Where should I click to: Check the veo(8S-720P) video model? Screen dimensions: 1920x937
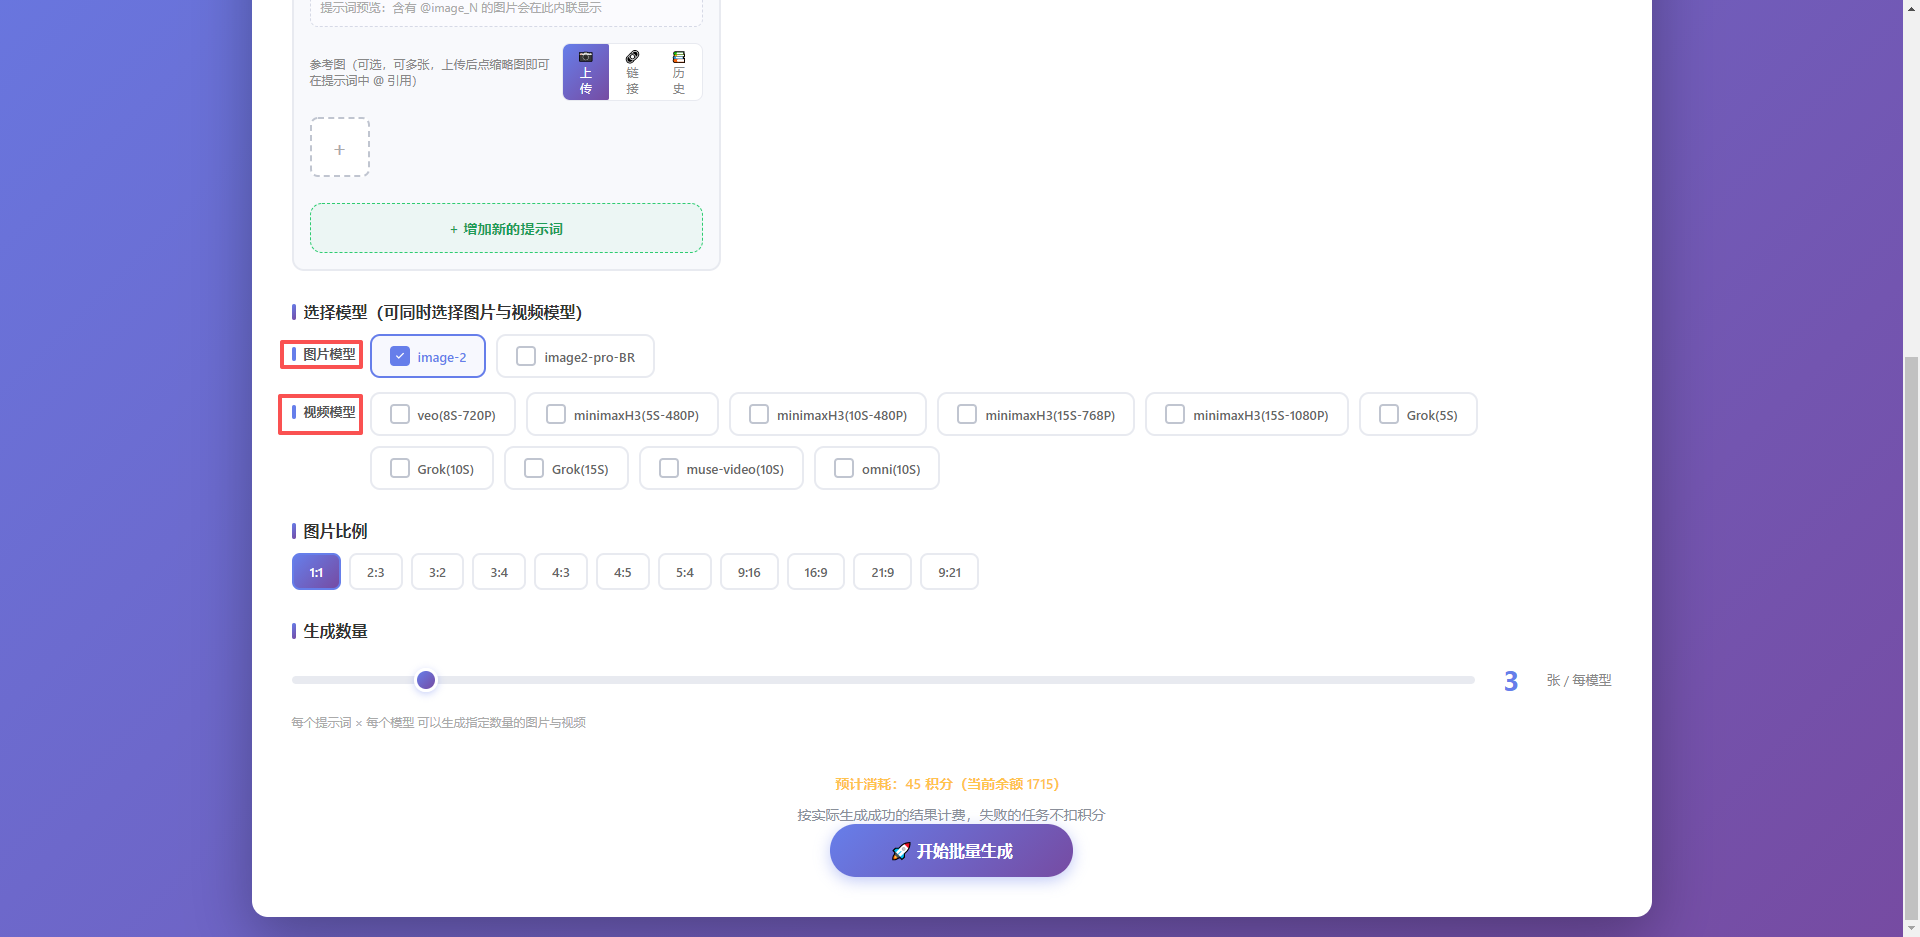point(400,414)
